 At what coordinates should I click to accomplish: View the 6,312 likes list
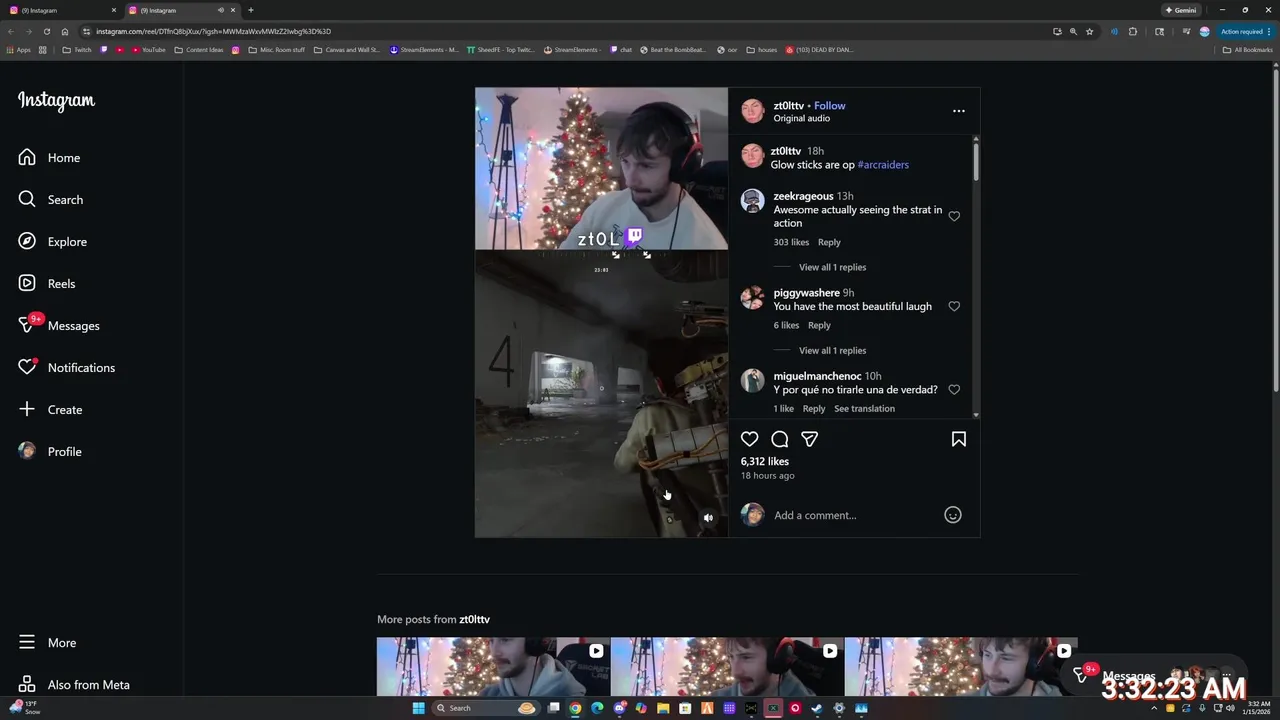coord(765,461)
